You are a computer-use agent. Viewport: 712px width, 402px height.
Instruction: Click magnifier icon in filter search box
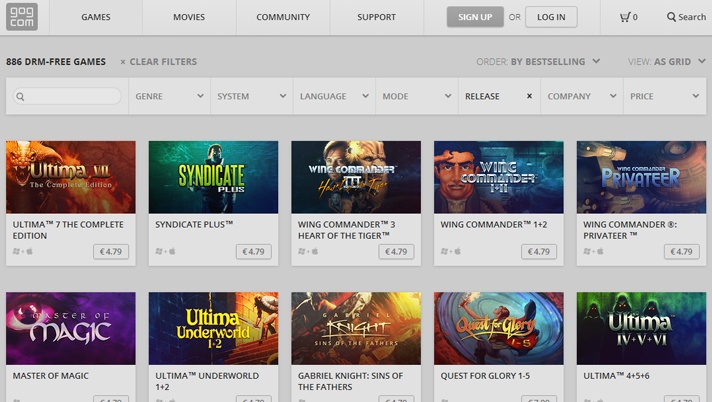coord(20,96)
